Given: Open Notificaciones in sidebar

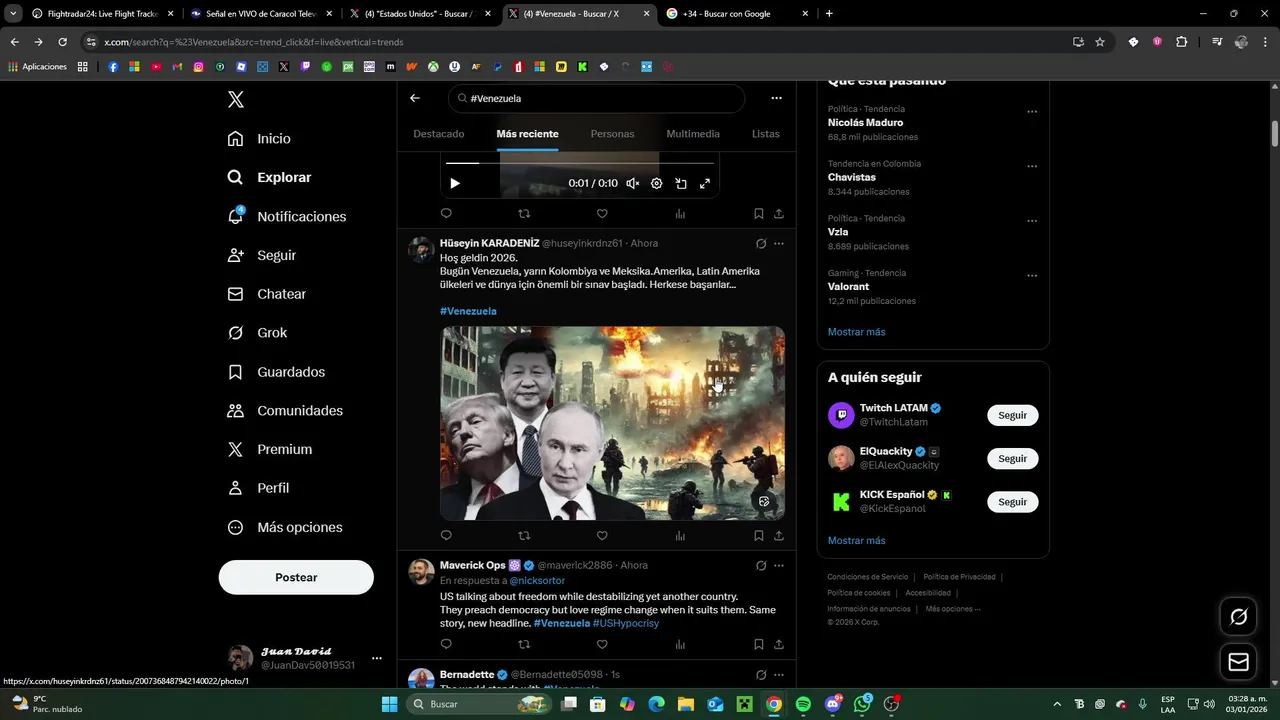Looking at the screenshot, I should tap(286, 216).
